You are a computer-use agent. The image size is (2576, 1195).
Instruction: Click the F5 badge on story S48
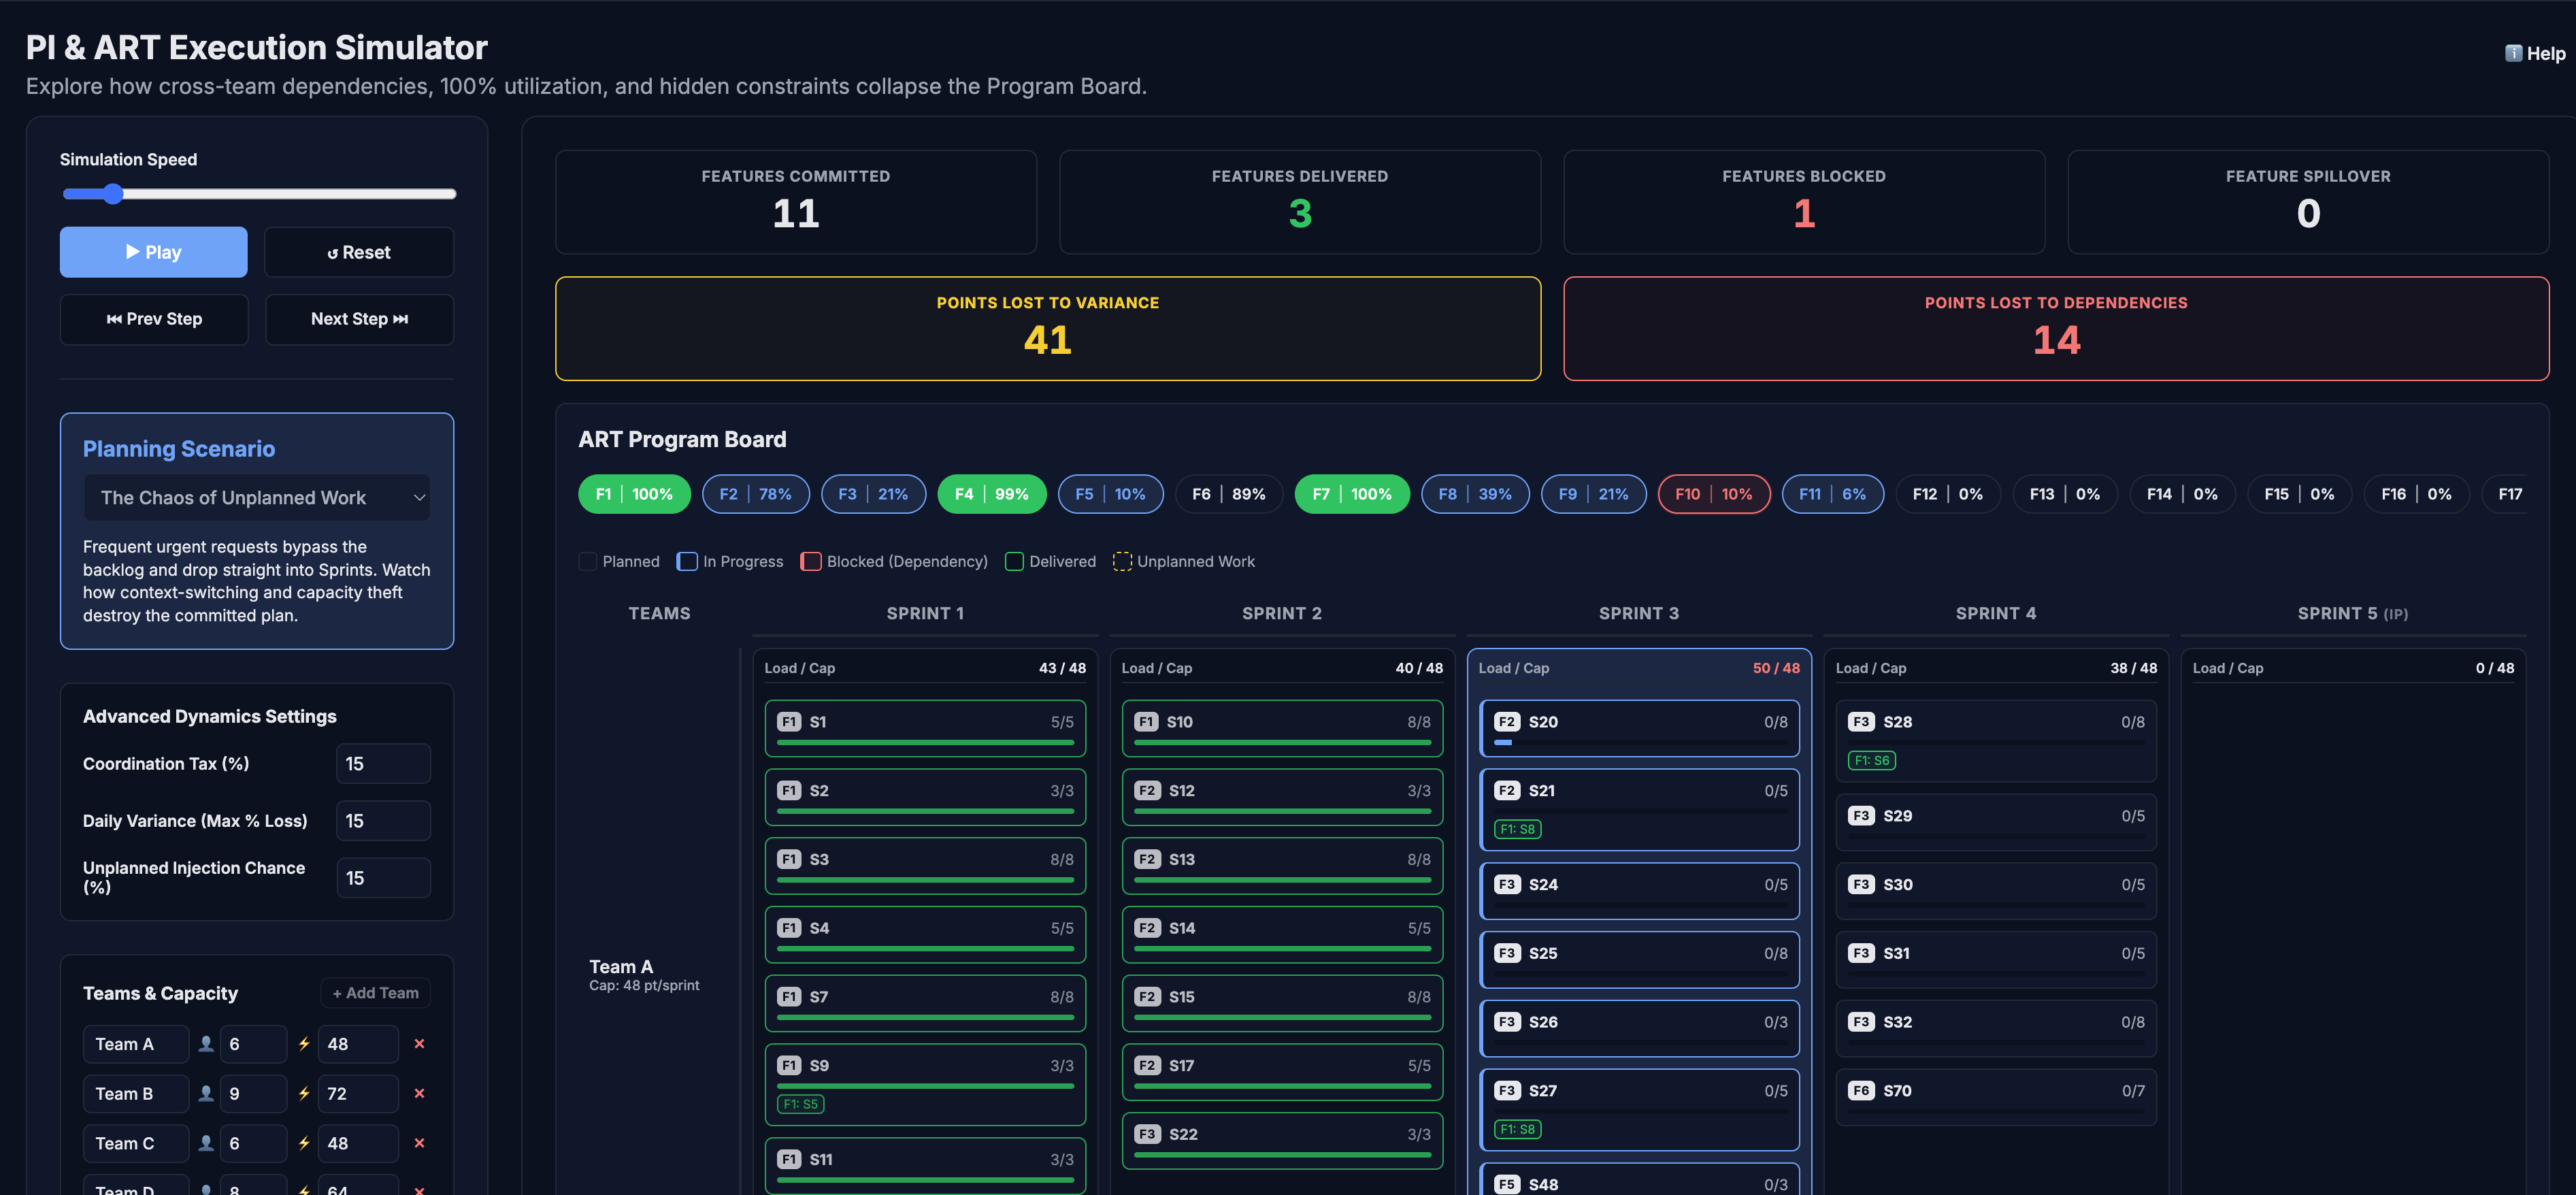[x=1506, y=1184]
